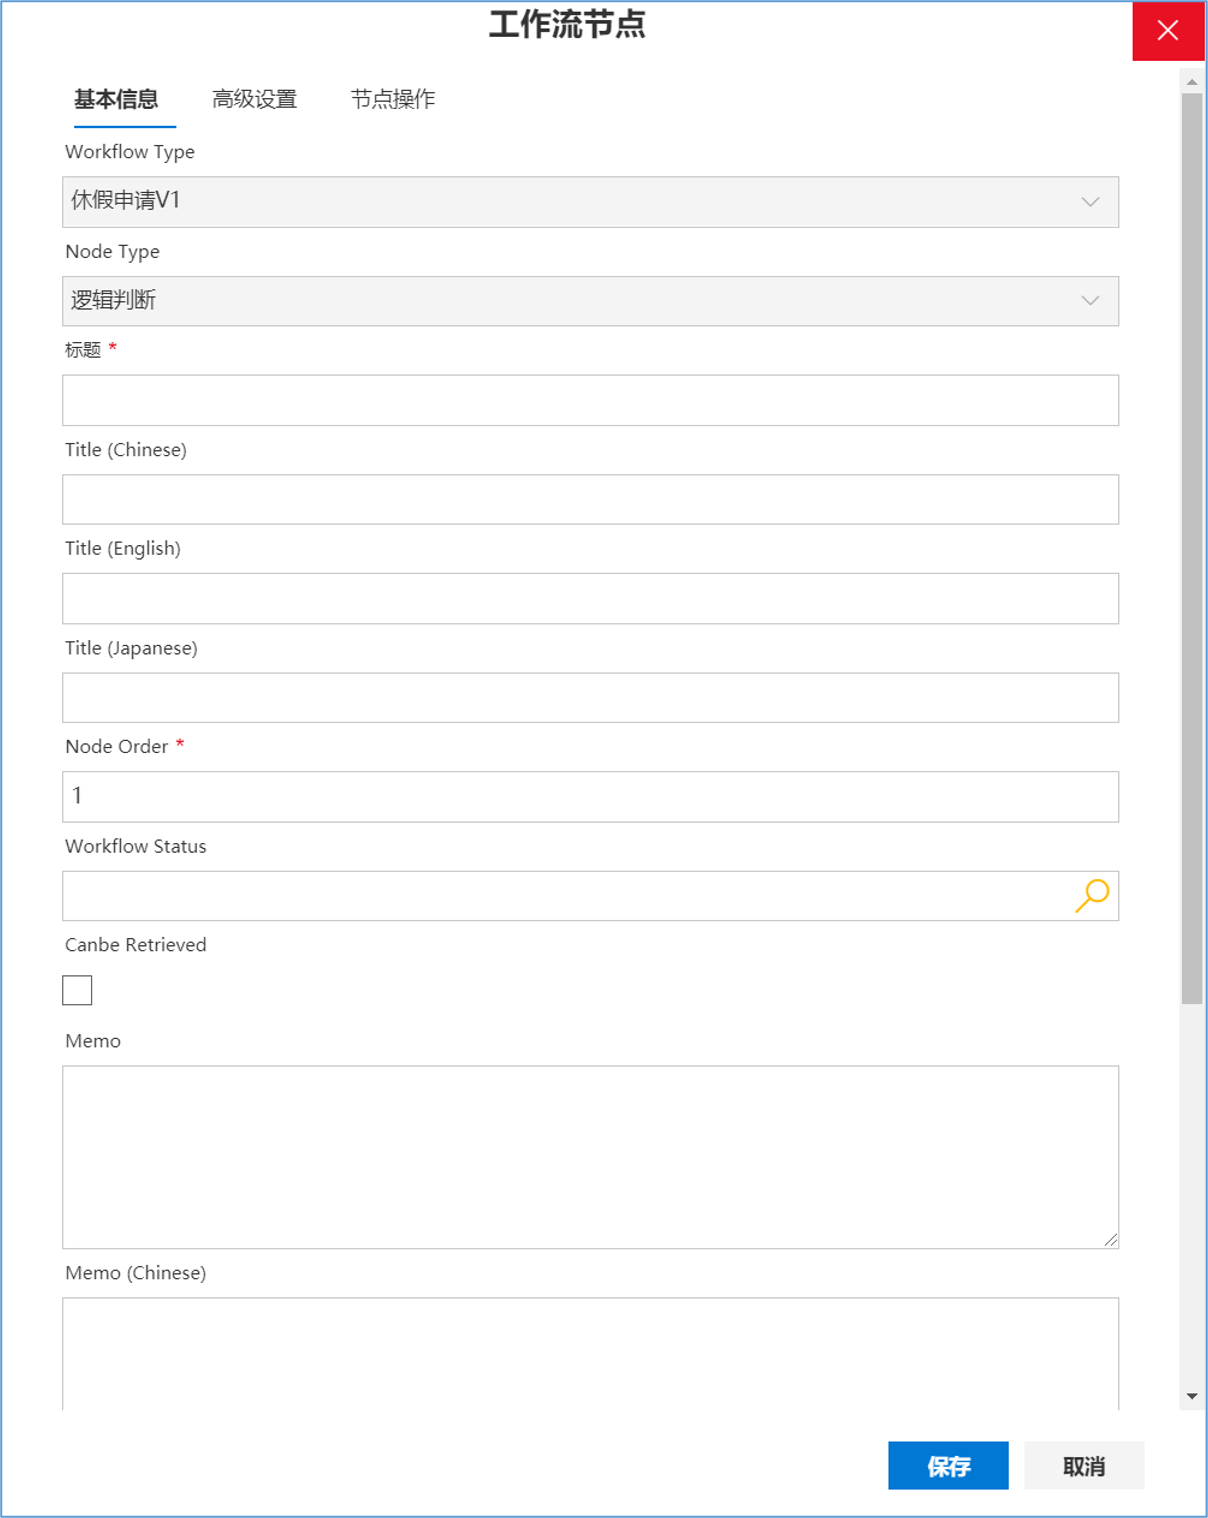Click the scrollbar up arrow
The width and height of the screenshot is (1208, 1518).
[1192, 82]
